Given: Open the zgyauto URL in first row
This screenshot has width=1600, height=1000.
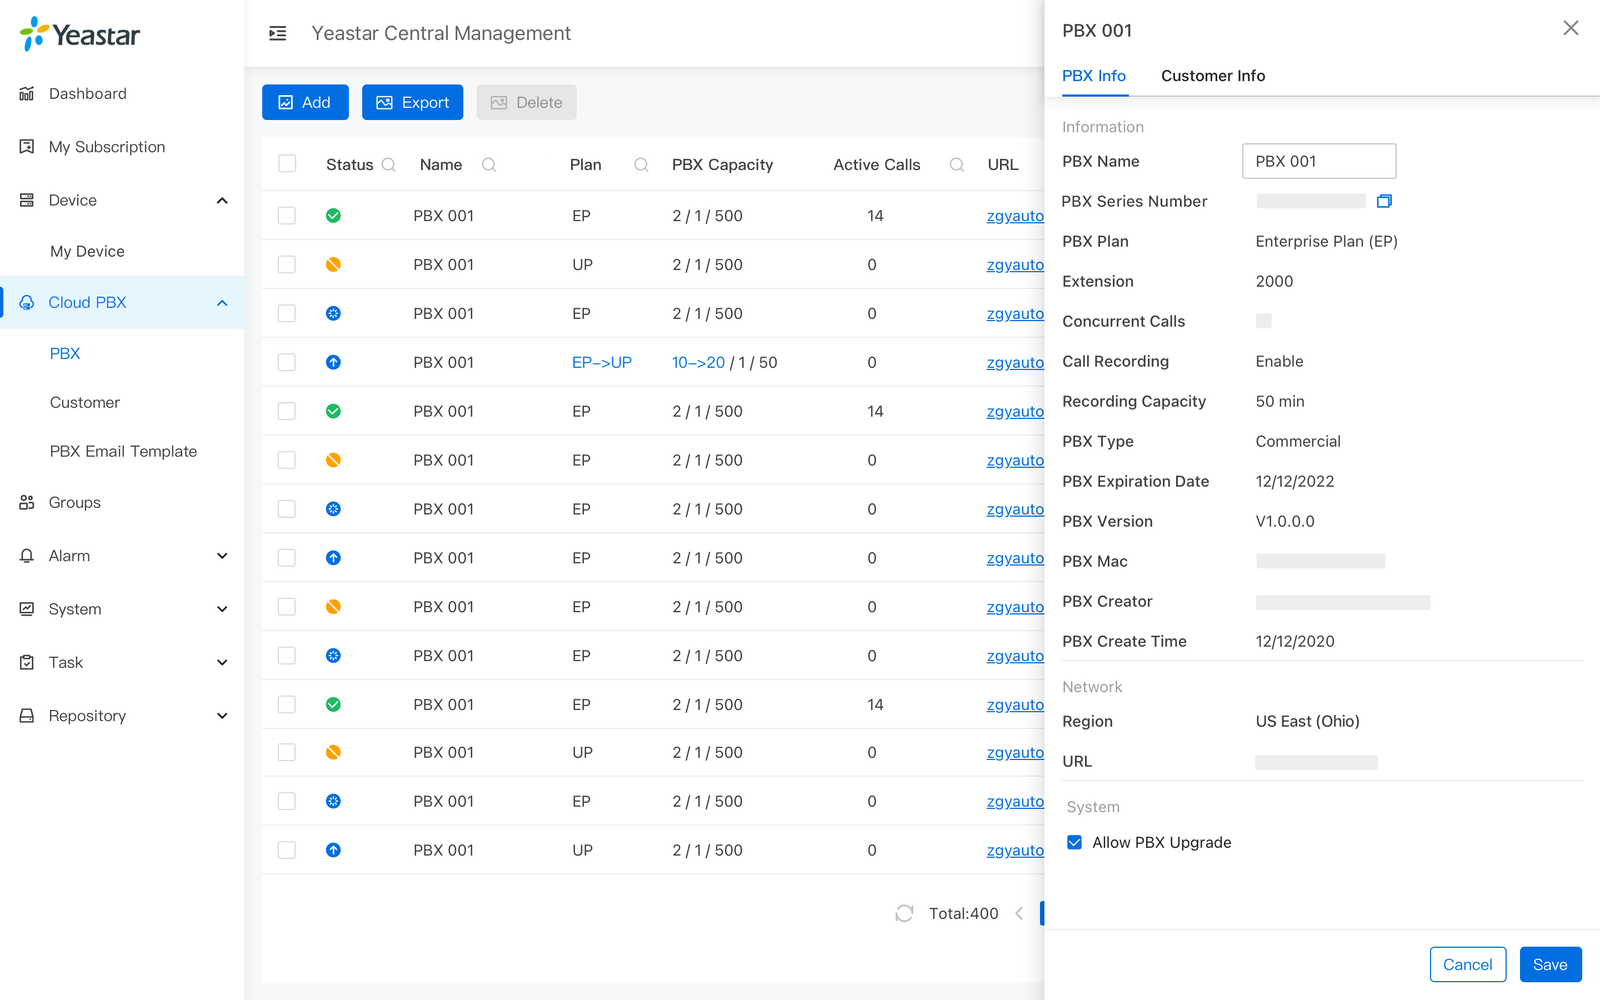Looking at the screenshot, I should pos(1015,216).
